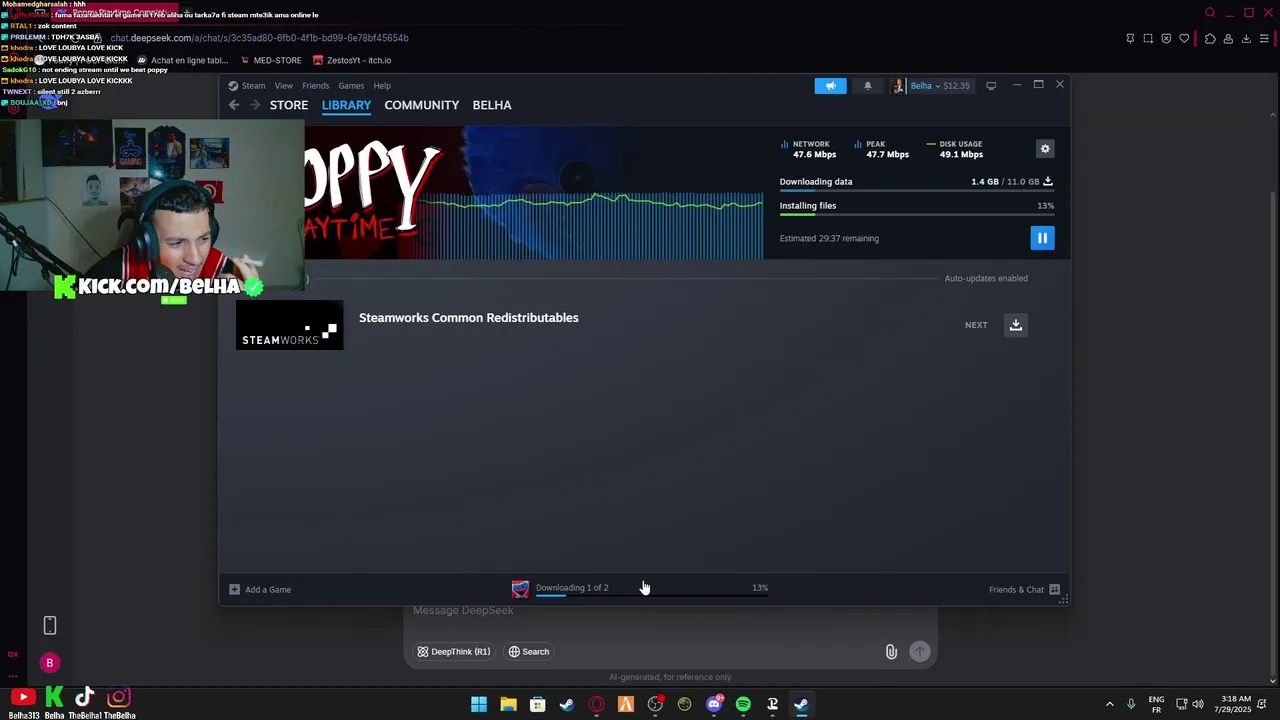Click Auto-updates enabled text
Image resolution: width=1280 pixels, height=720 pixels.
point(986,279)
